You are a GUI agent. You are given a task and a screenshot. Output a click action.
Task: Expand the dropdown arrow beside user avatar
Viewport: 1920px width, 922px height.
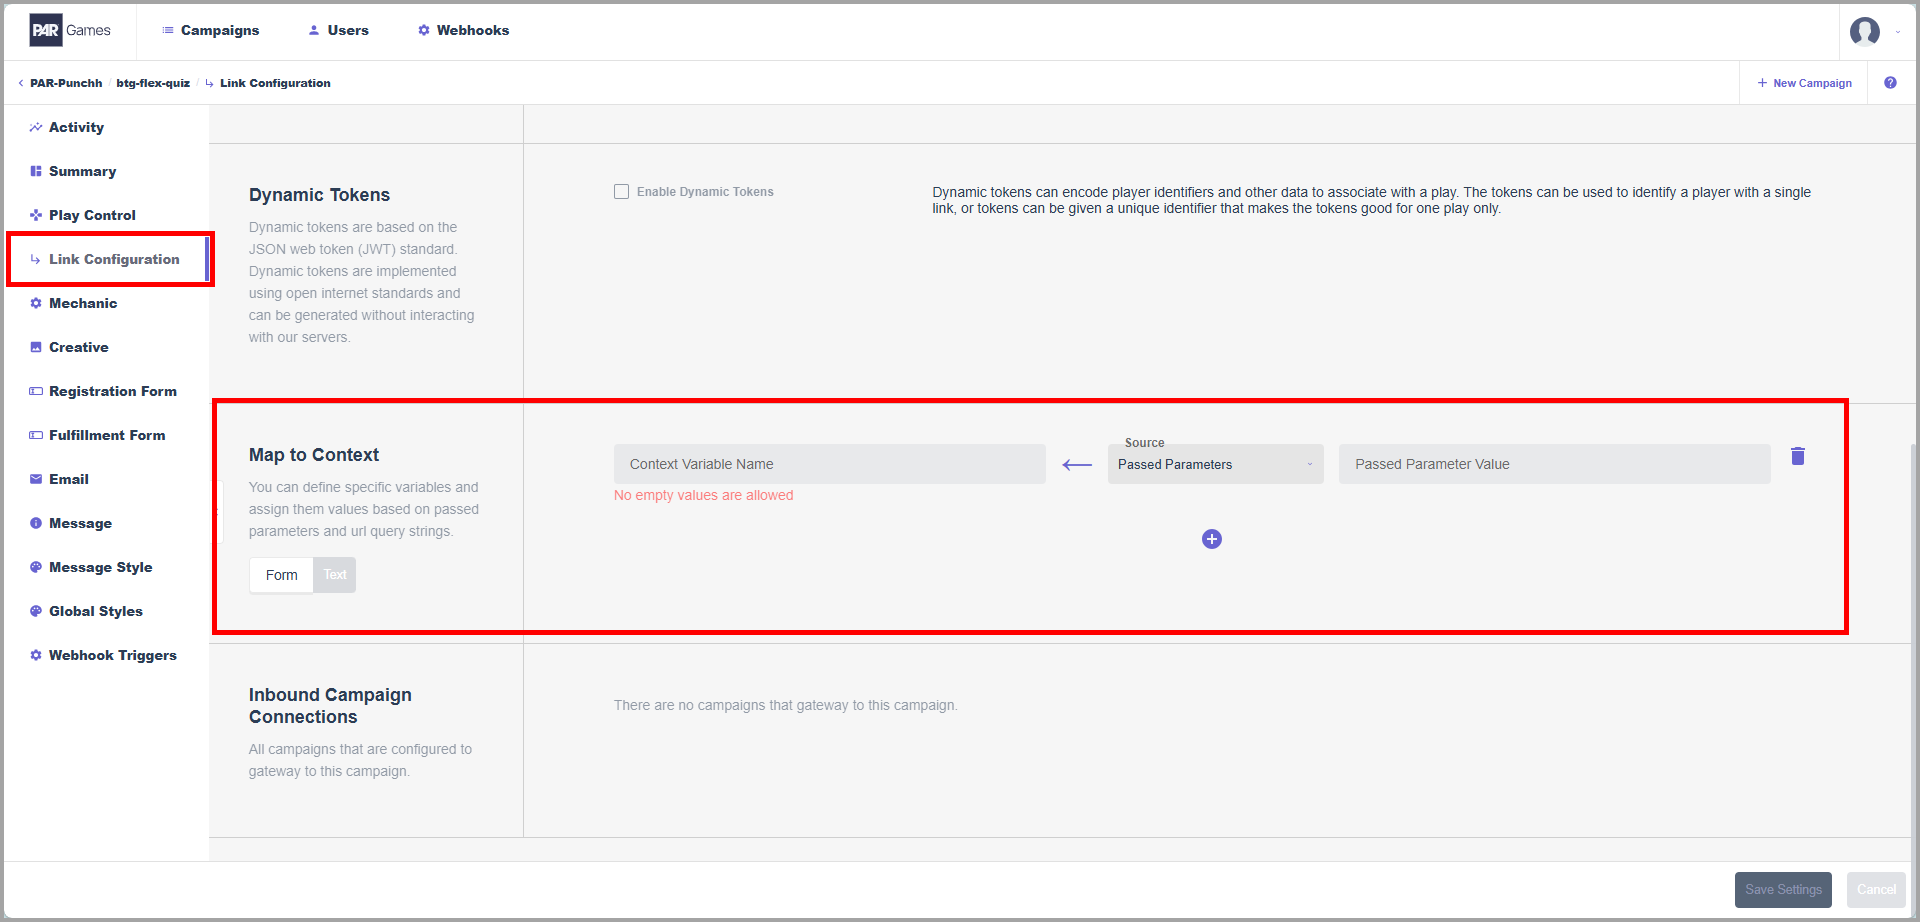1898,32
